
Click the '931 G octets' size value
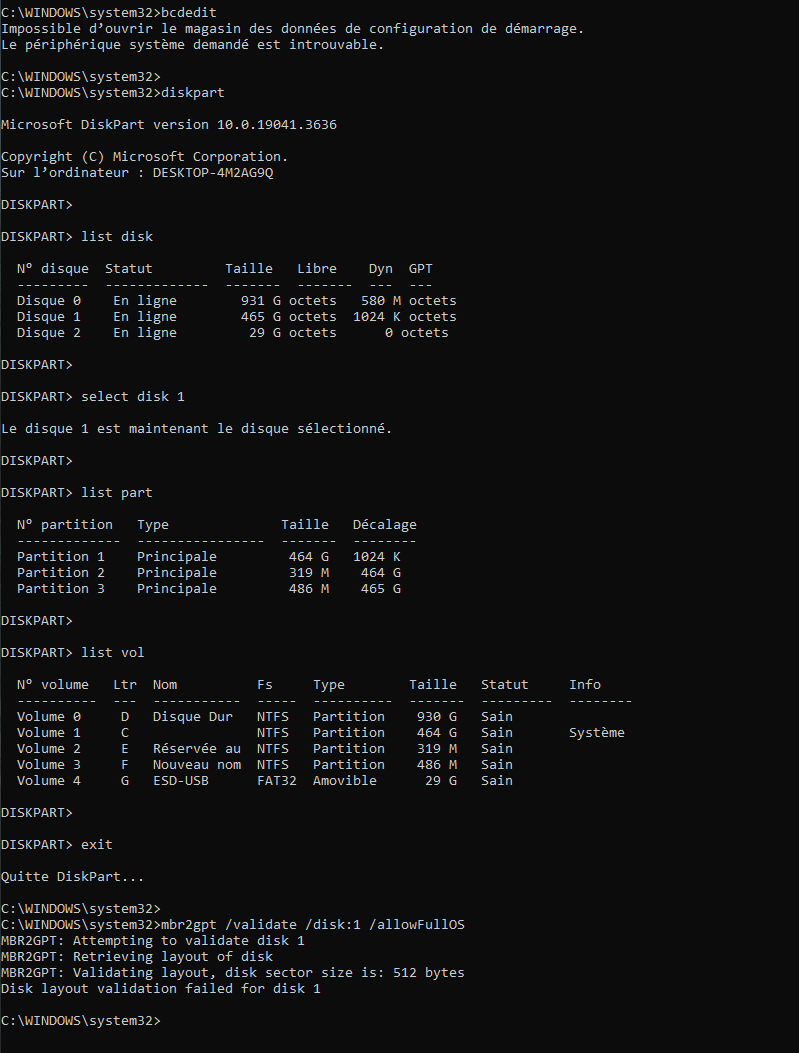pyautogui.click(x=289, y=301)
